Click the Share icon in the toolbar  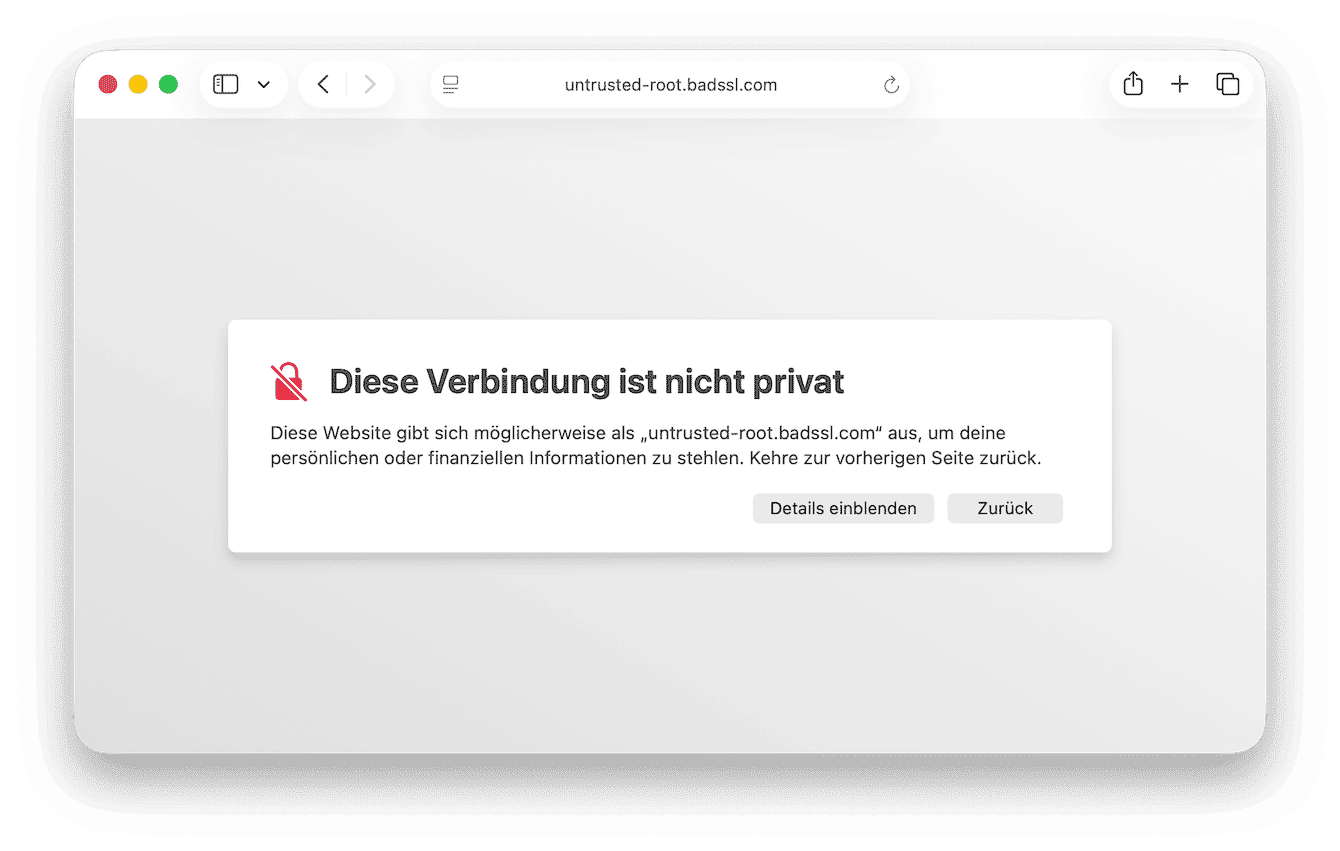coord(1132,84)
